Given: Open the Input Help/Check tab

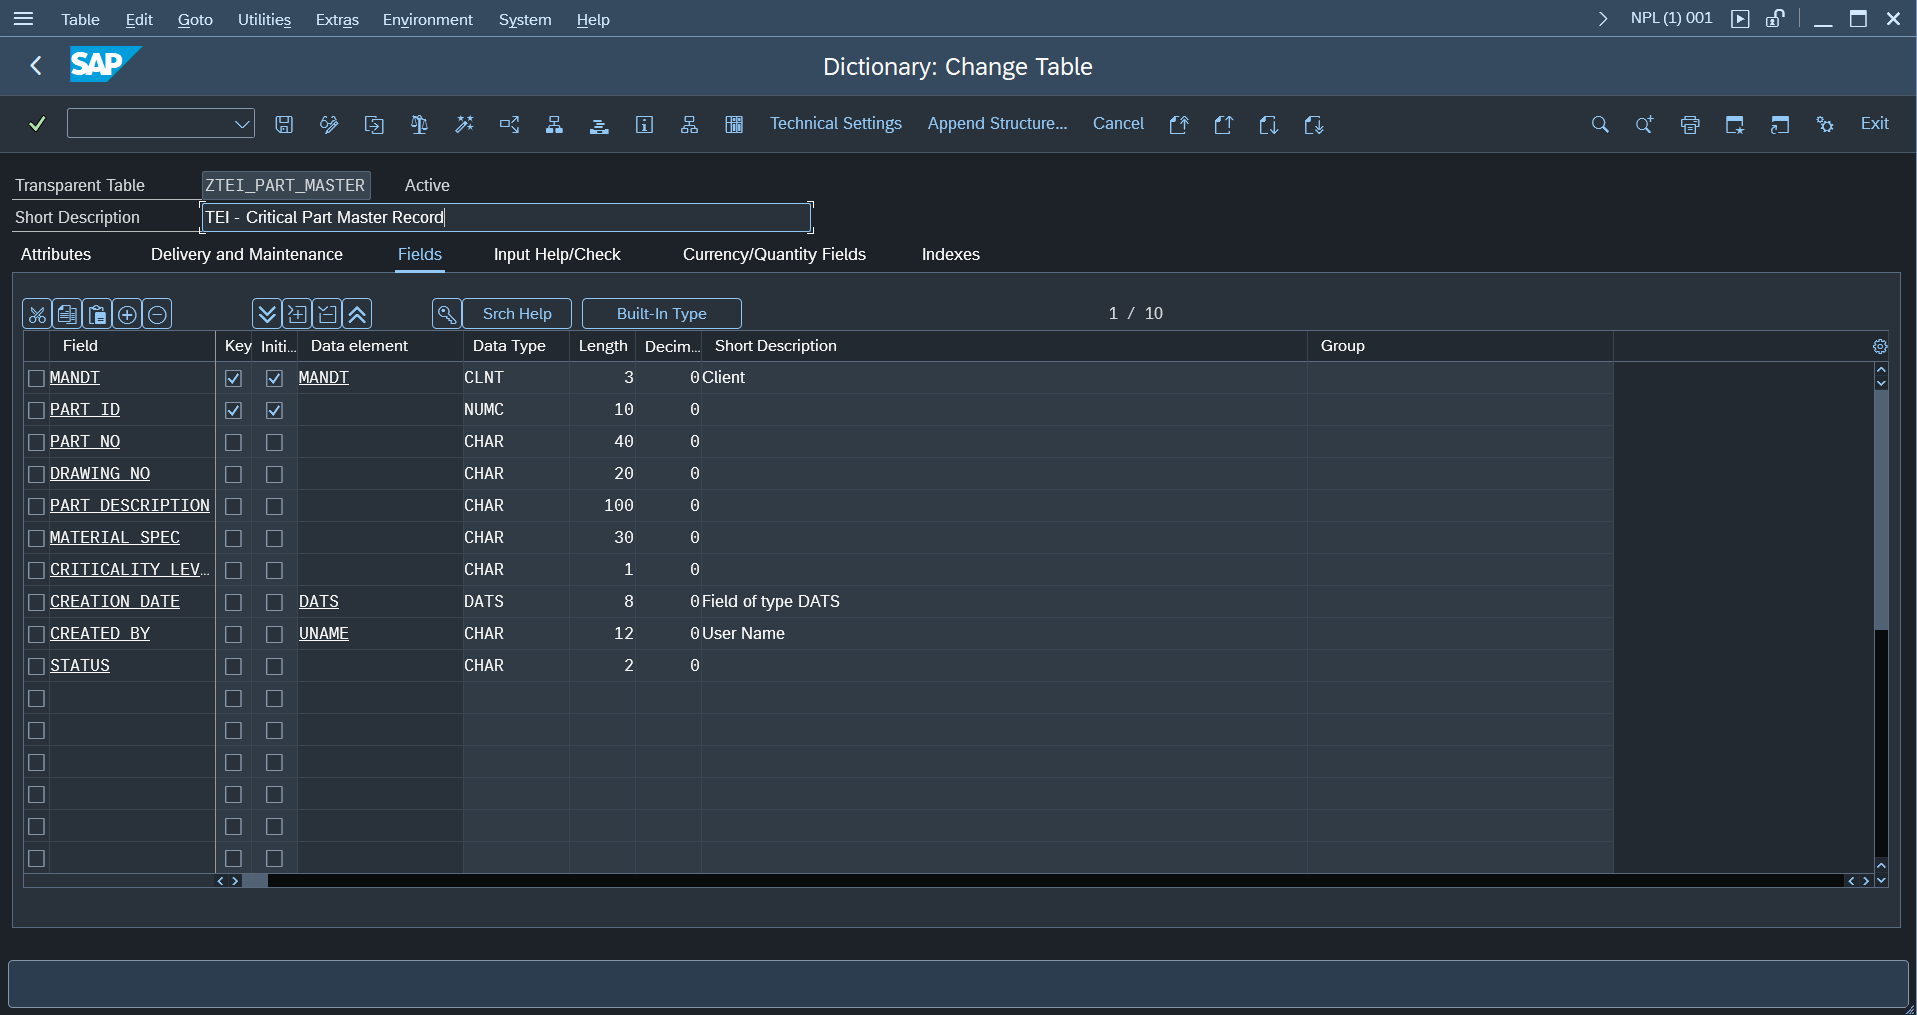Looking at the screenshot, I should (x=557, y=254).
